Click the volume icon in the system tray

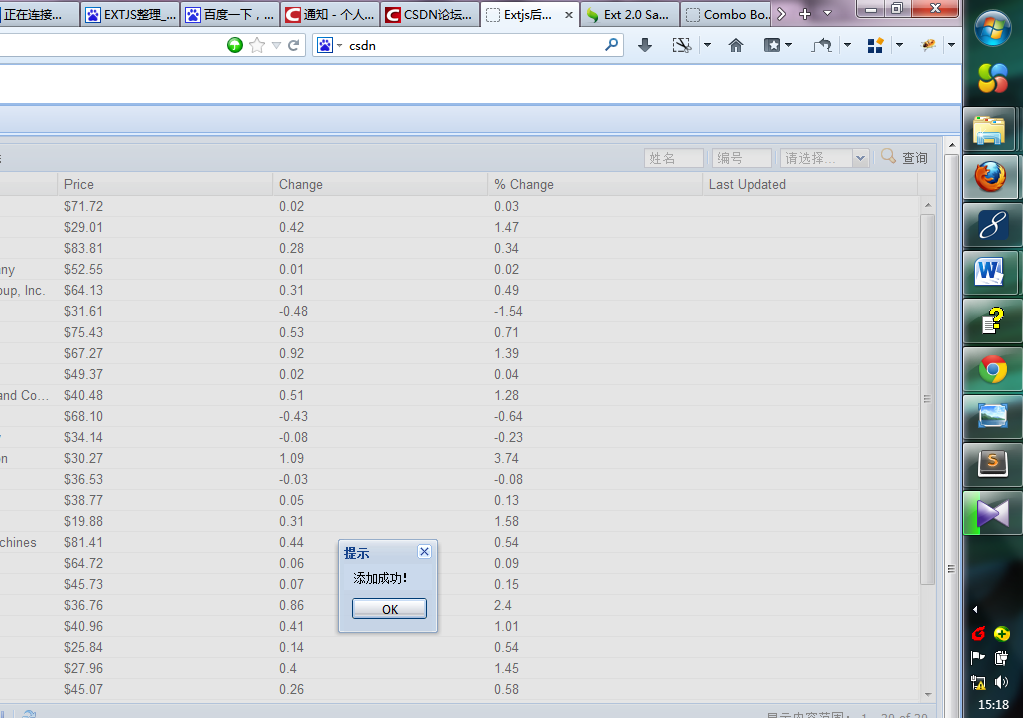1001,682
